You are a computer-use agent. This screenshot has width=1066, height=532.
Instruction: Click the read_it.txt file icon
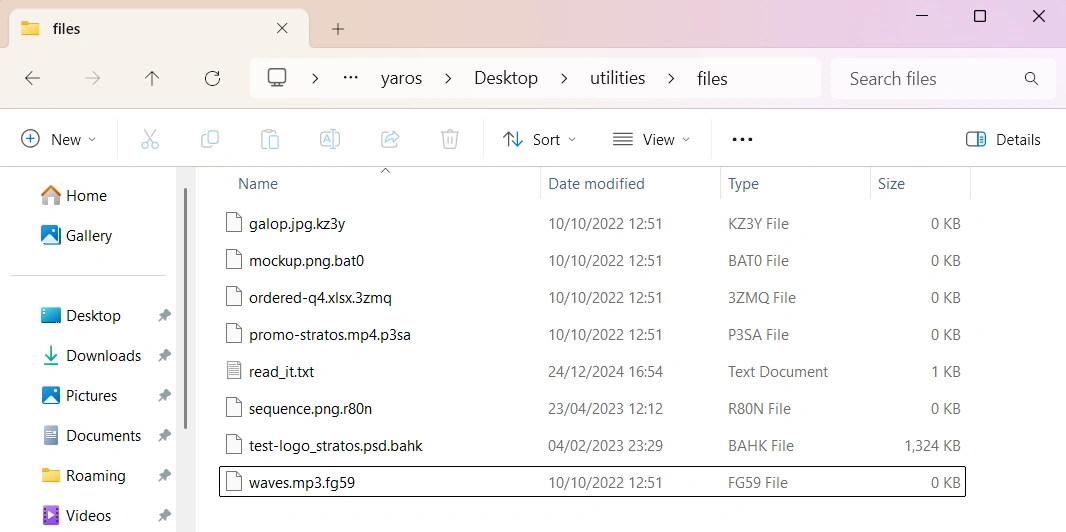[234, 372]
